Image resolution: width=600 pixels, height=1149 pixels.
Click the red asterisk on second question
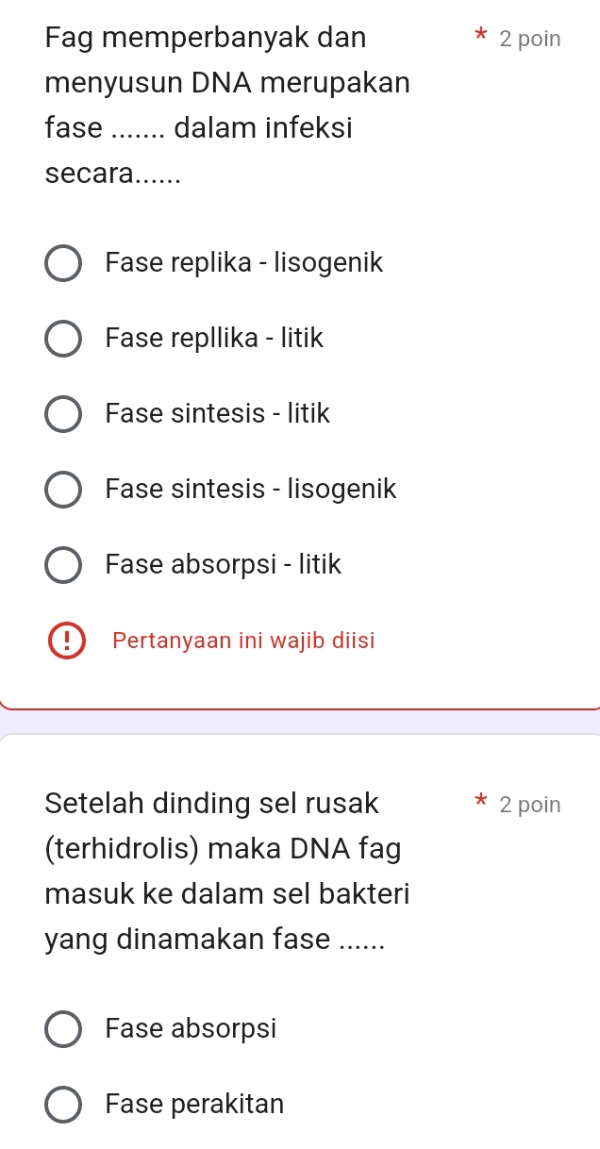pos(479,802)
